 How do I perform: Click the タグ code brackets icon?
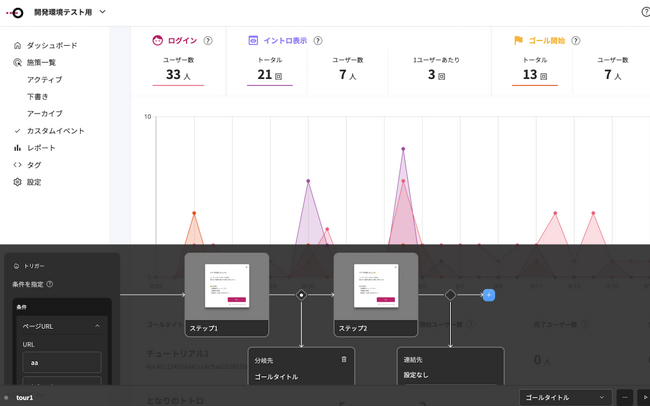tap(18, 165)
